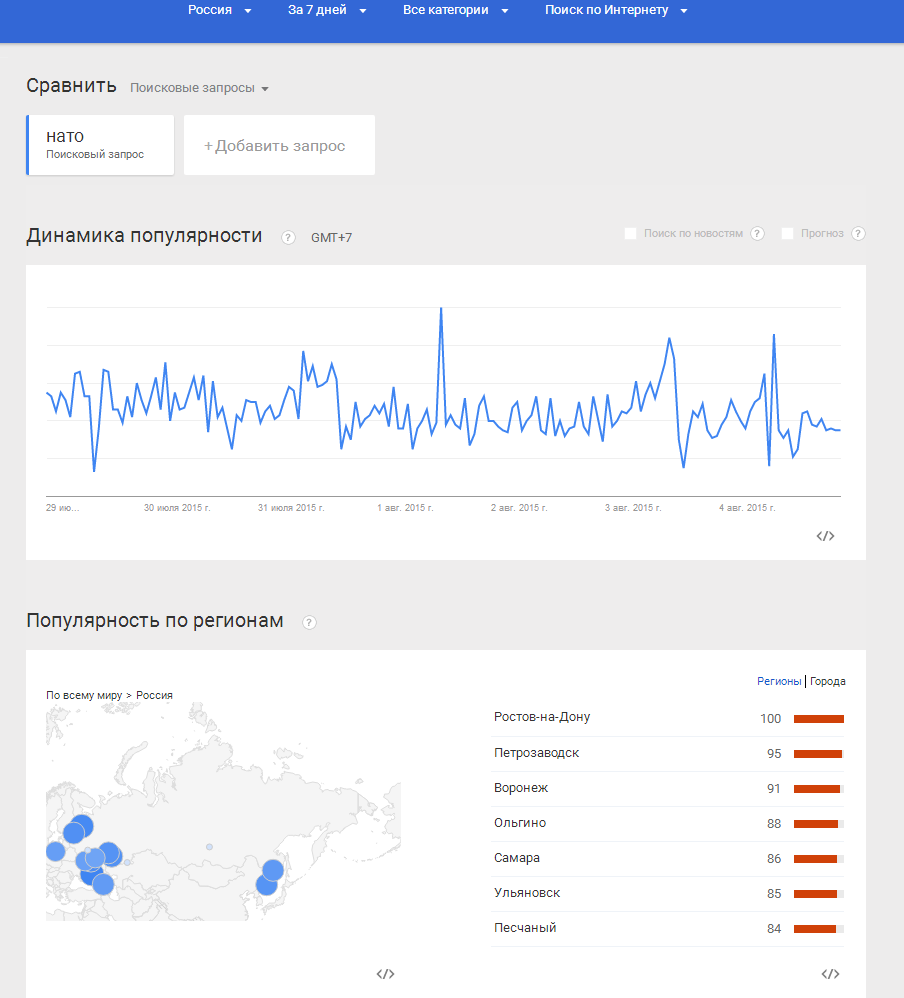Switch to the Города tab
Image resolution: width=904 pixels, height=998 pixels.
828,681
